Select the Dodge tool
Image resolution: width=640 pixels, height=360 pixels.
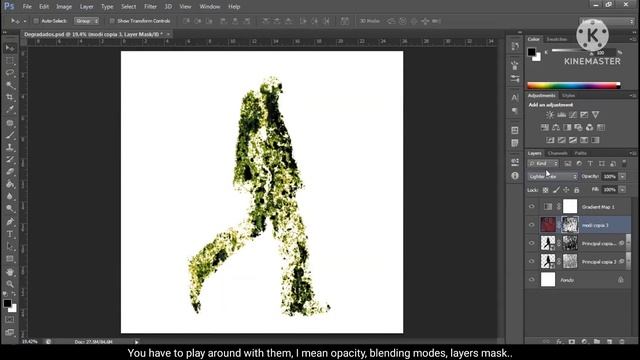pyautogui.click(x=10, y=209)
